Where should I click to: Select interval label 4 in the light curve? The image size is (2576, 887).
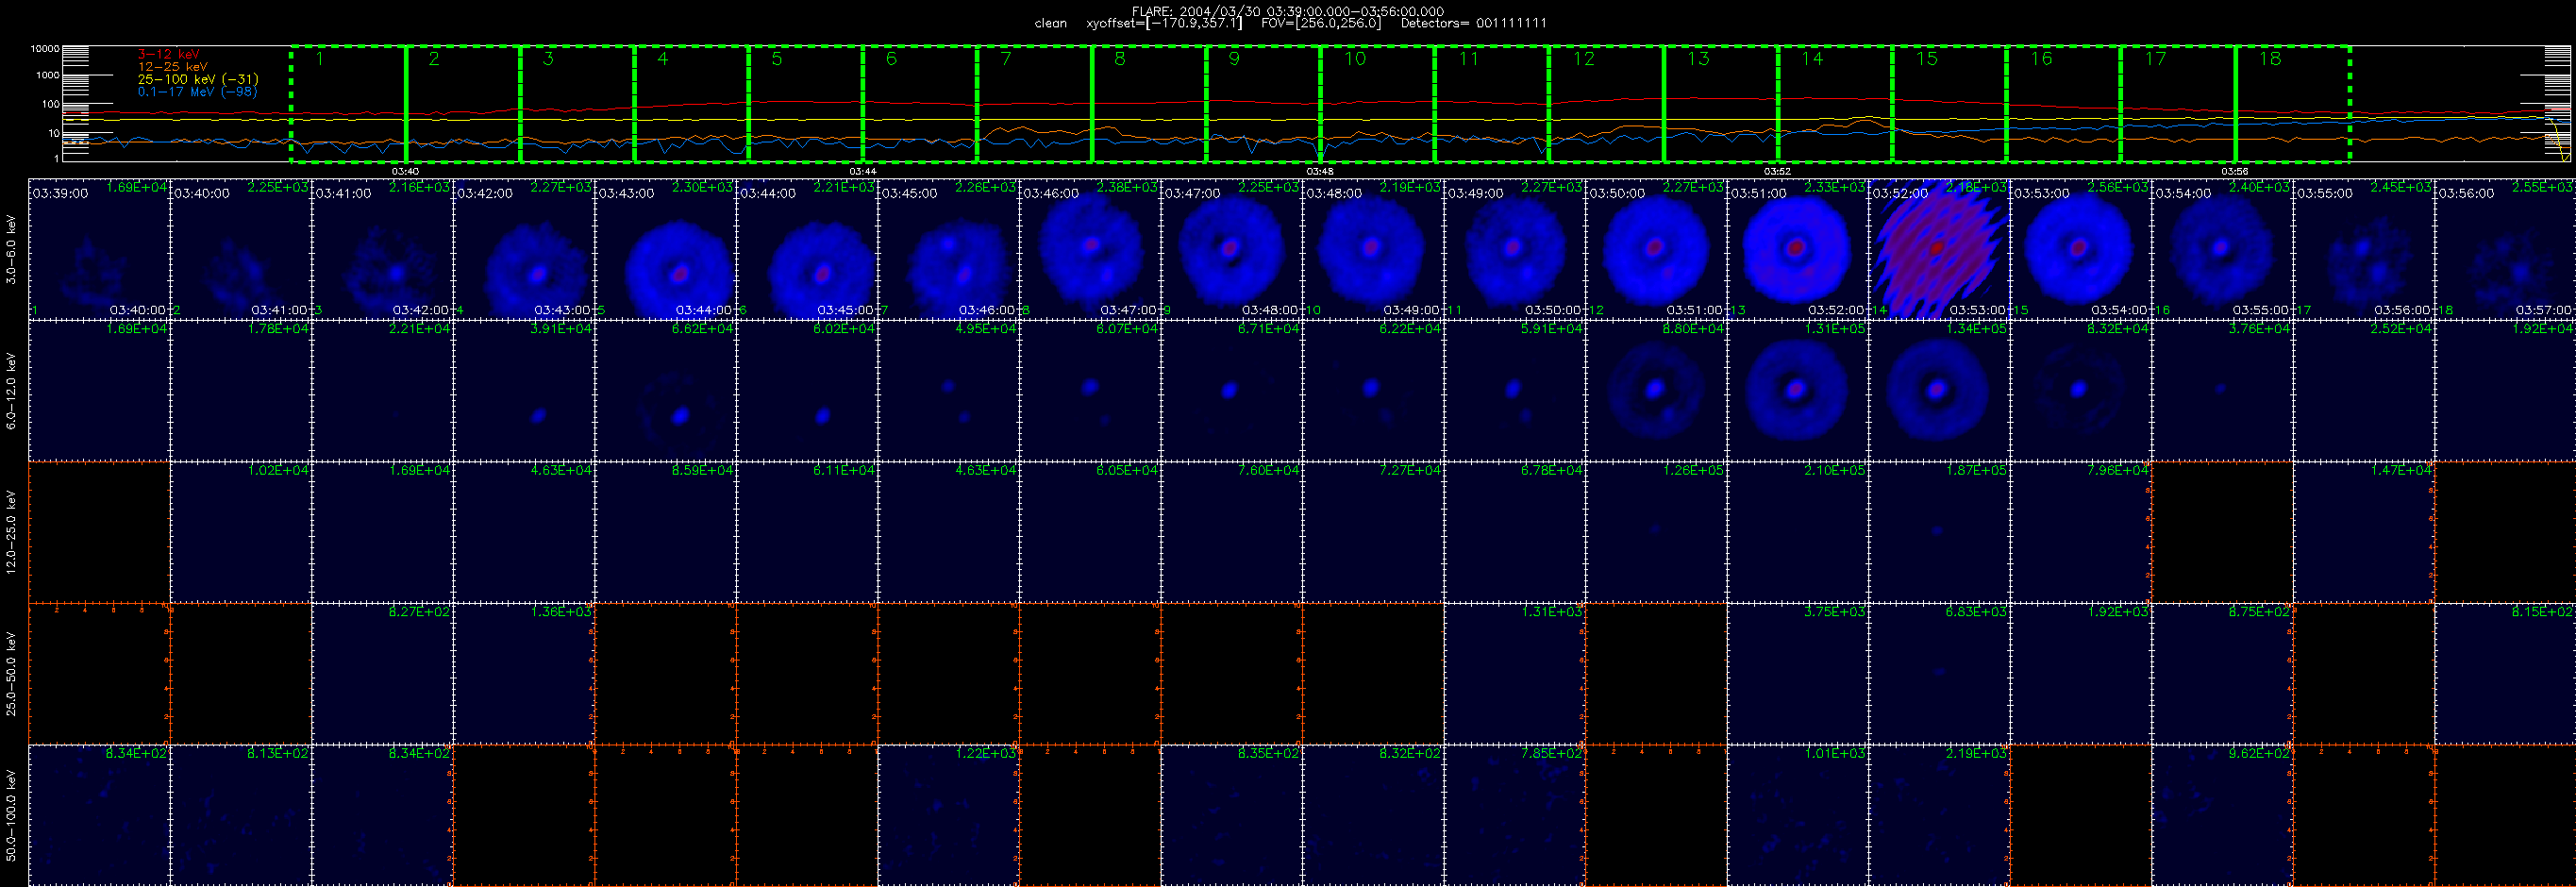(662, 59)
